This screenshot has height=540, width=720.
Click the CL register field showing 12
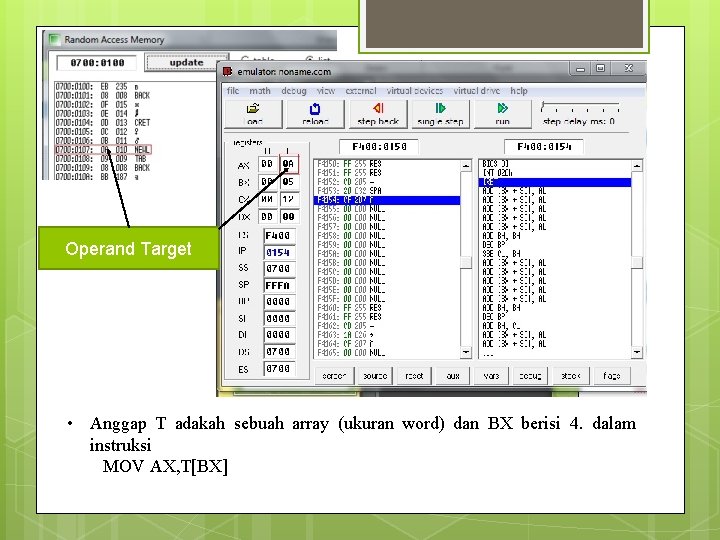pos(289,199)
